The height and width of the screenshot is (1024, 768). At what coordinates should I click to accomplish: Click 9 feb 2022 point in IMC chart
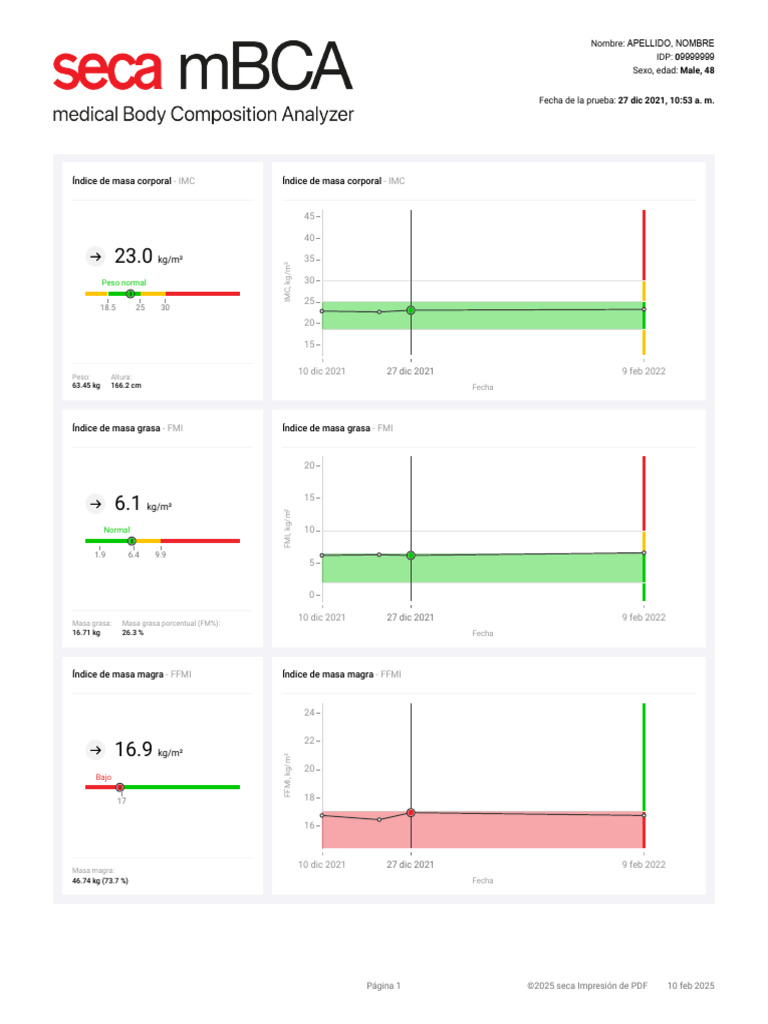click(x=644, y=309)
